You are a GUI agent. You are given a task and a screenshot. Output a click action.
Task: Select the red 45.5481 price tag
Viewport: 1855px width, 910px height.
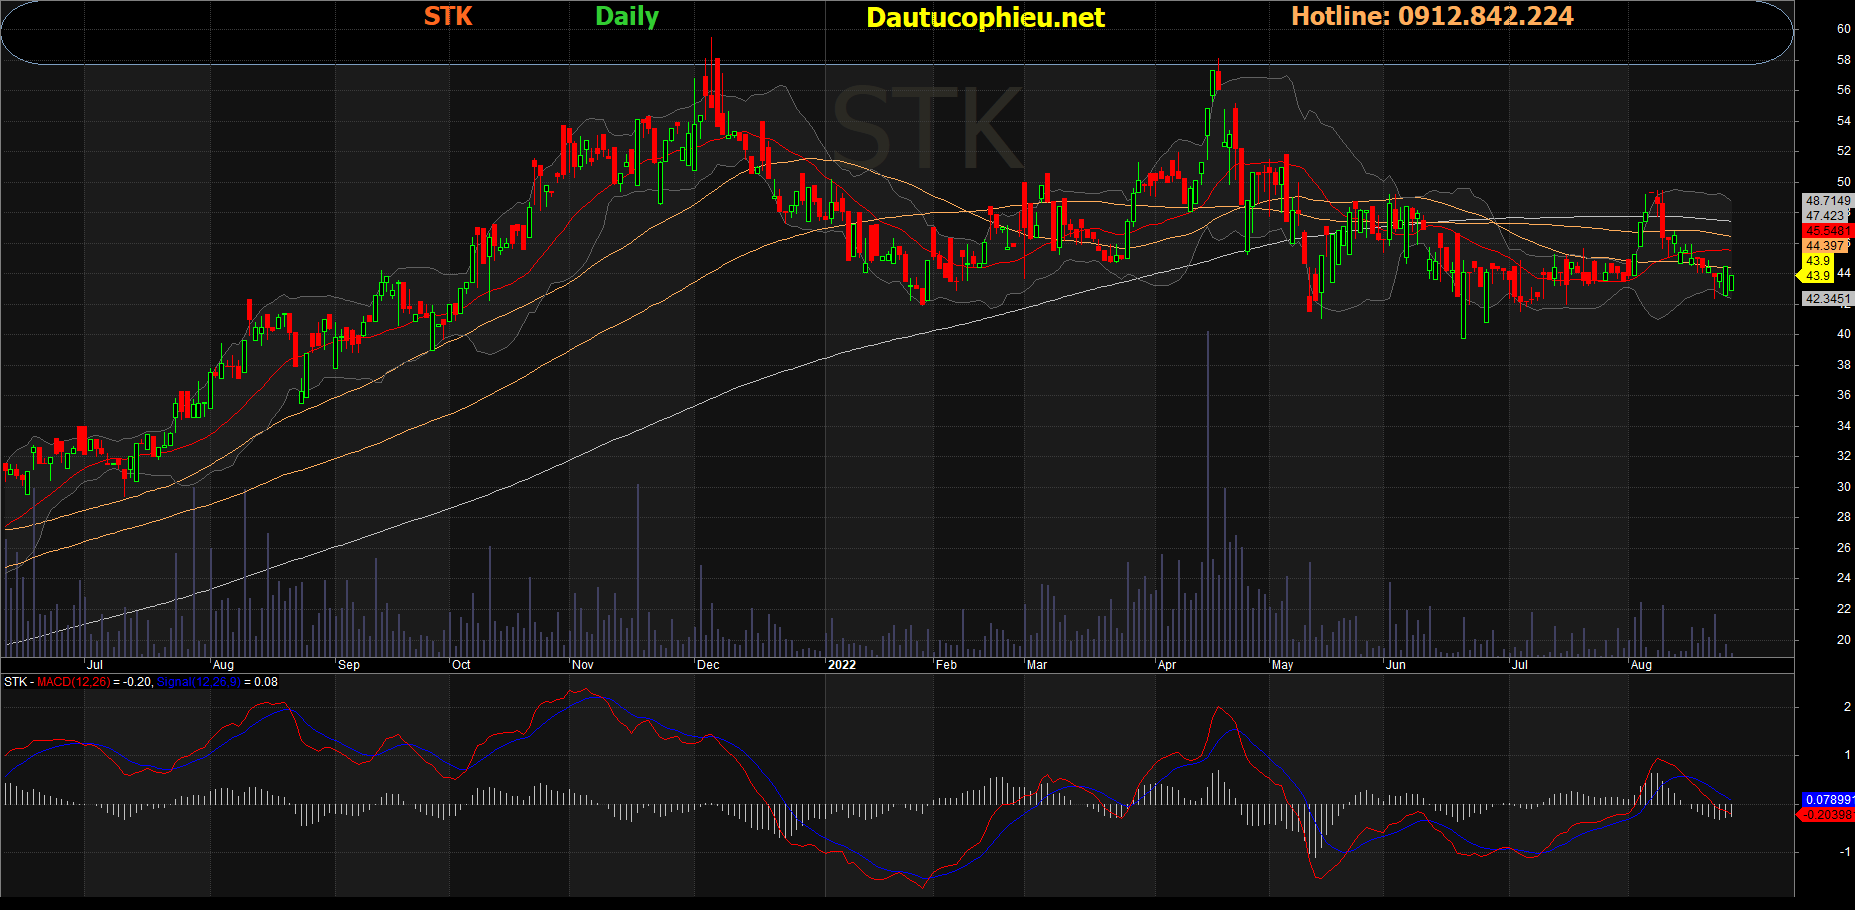coord(1828,231)
